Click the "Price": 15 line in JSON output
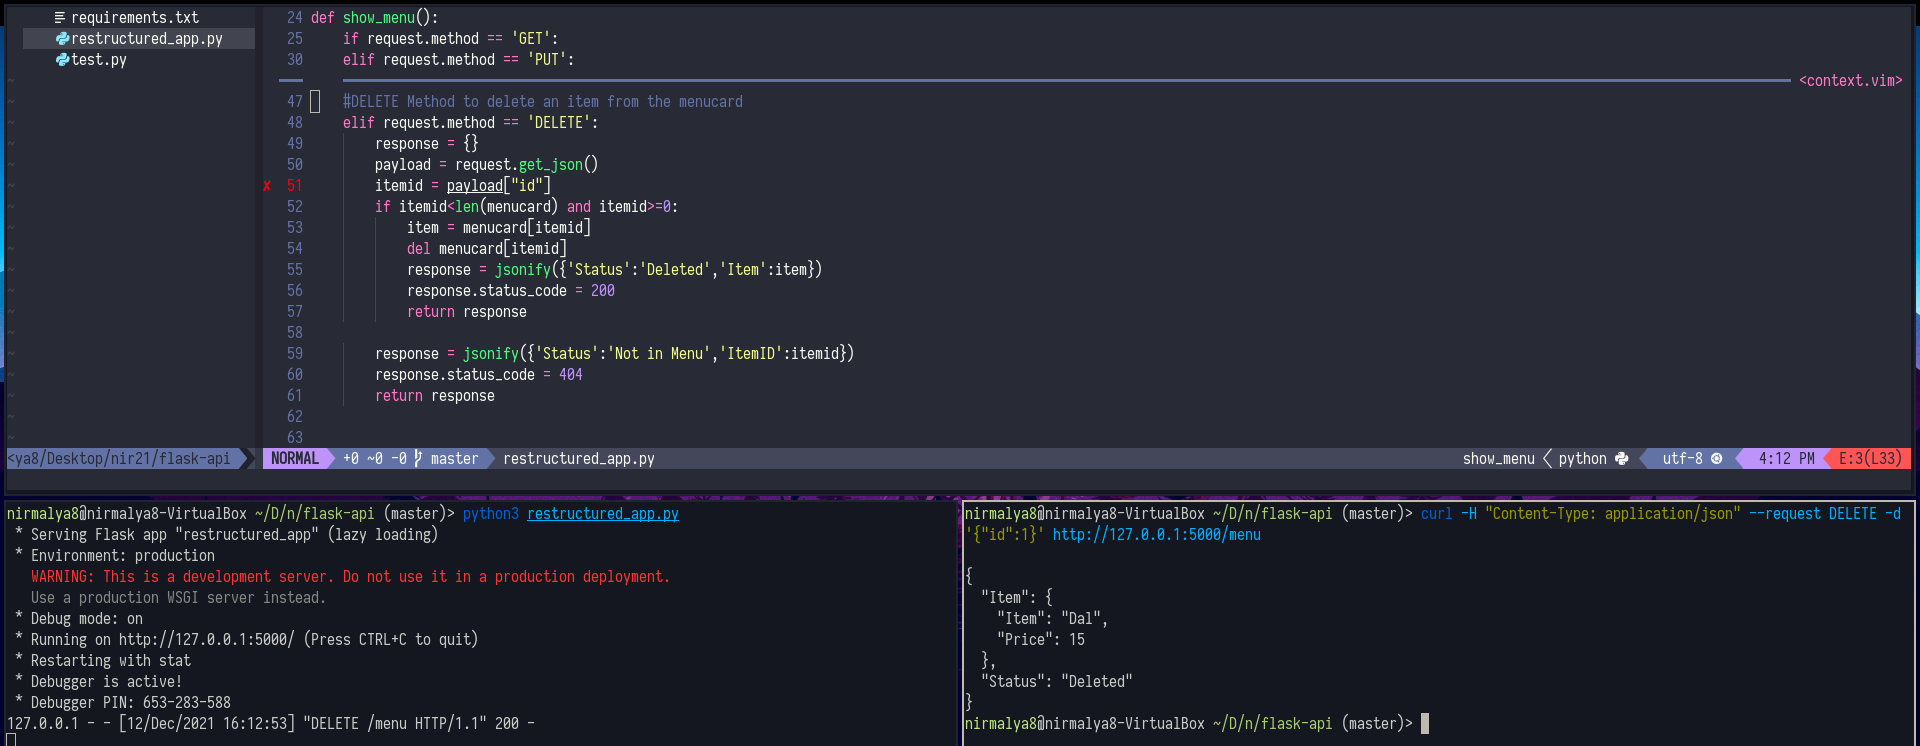Viewport: 1920px width, 746px height. click(1041, 640)
